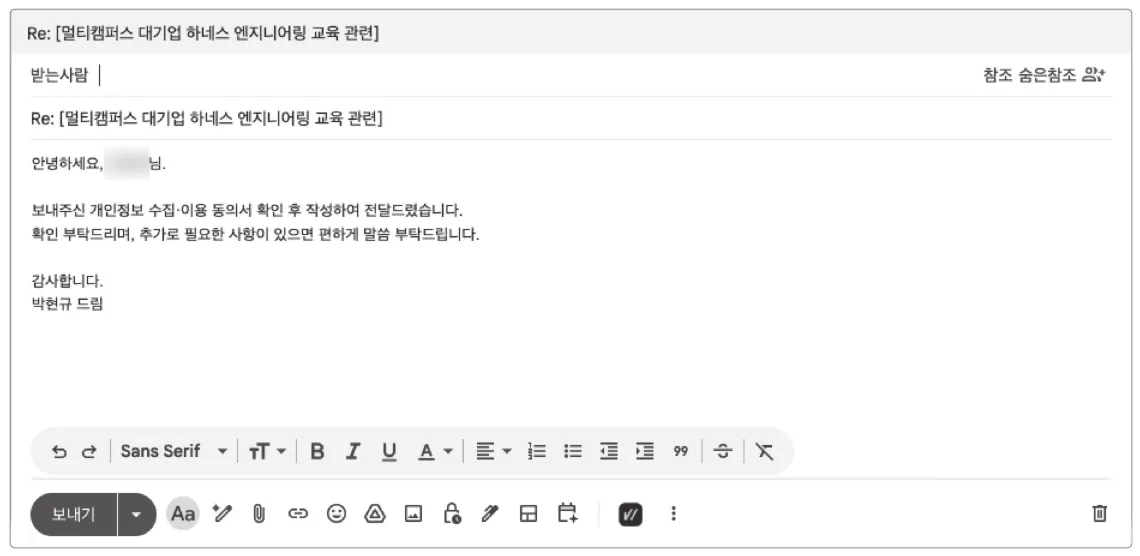
Task: Insert a bulleted list
Action: pos(573,451)
